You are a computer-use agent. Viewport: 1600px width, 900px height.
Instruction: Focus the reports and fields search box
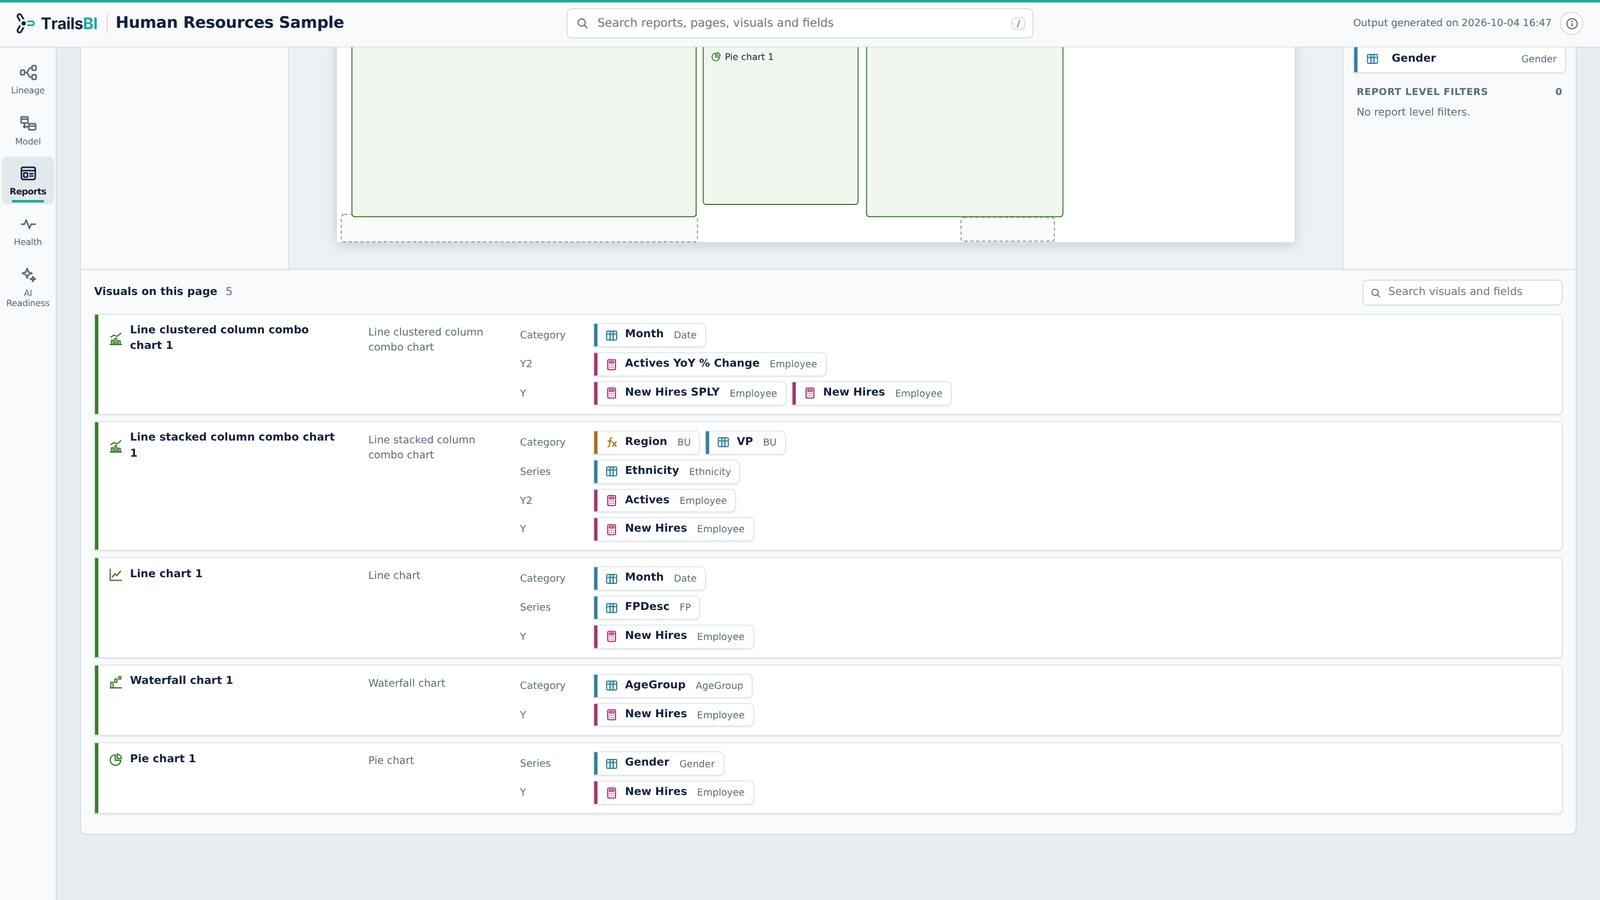(799, 23)
